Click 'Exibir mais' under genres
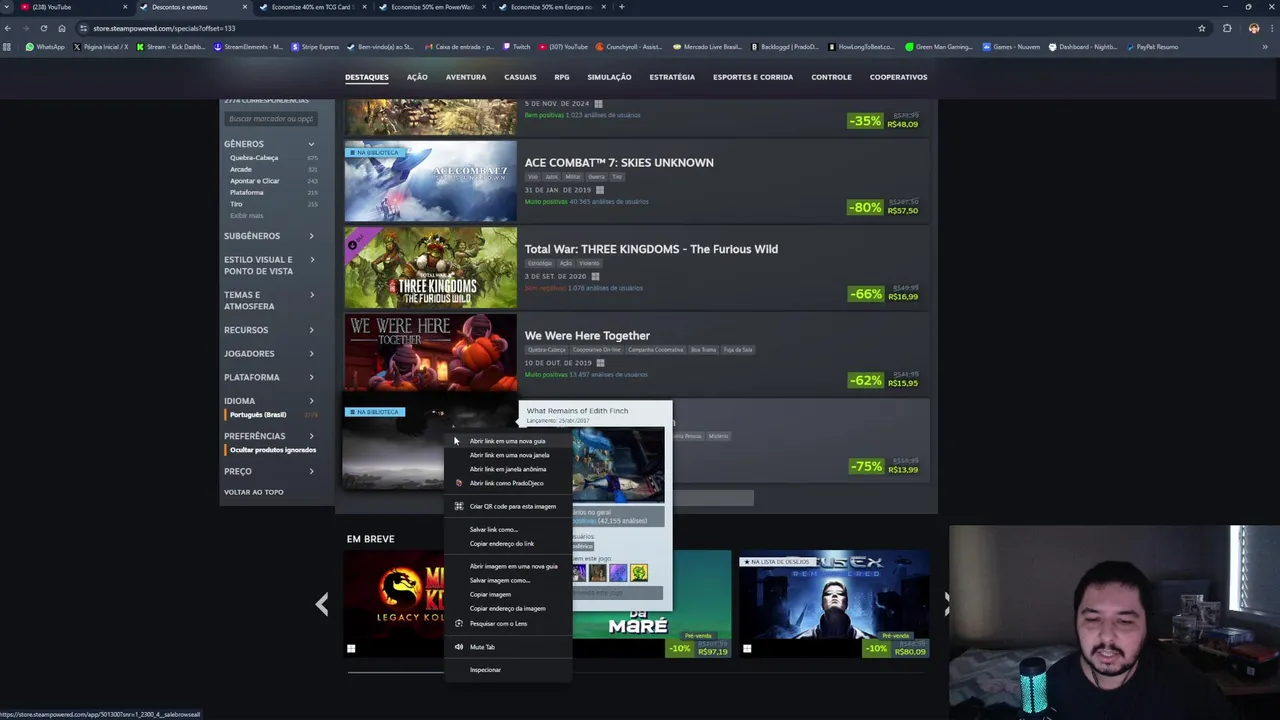Viewport: 1280px width, 720px height. coord(247,216)
